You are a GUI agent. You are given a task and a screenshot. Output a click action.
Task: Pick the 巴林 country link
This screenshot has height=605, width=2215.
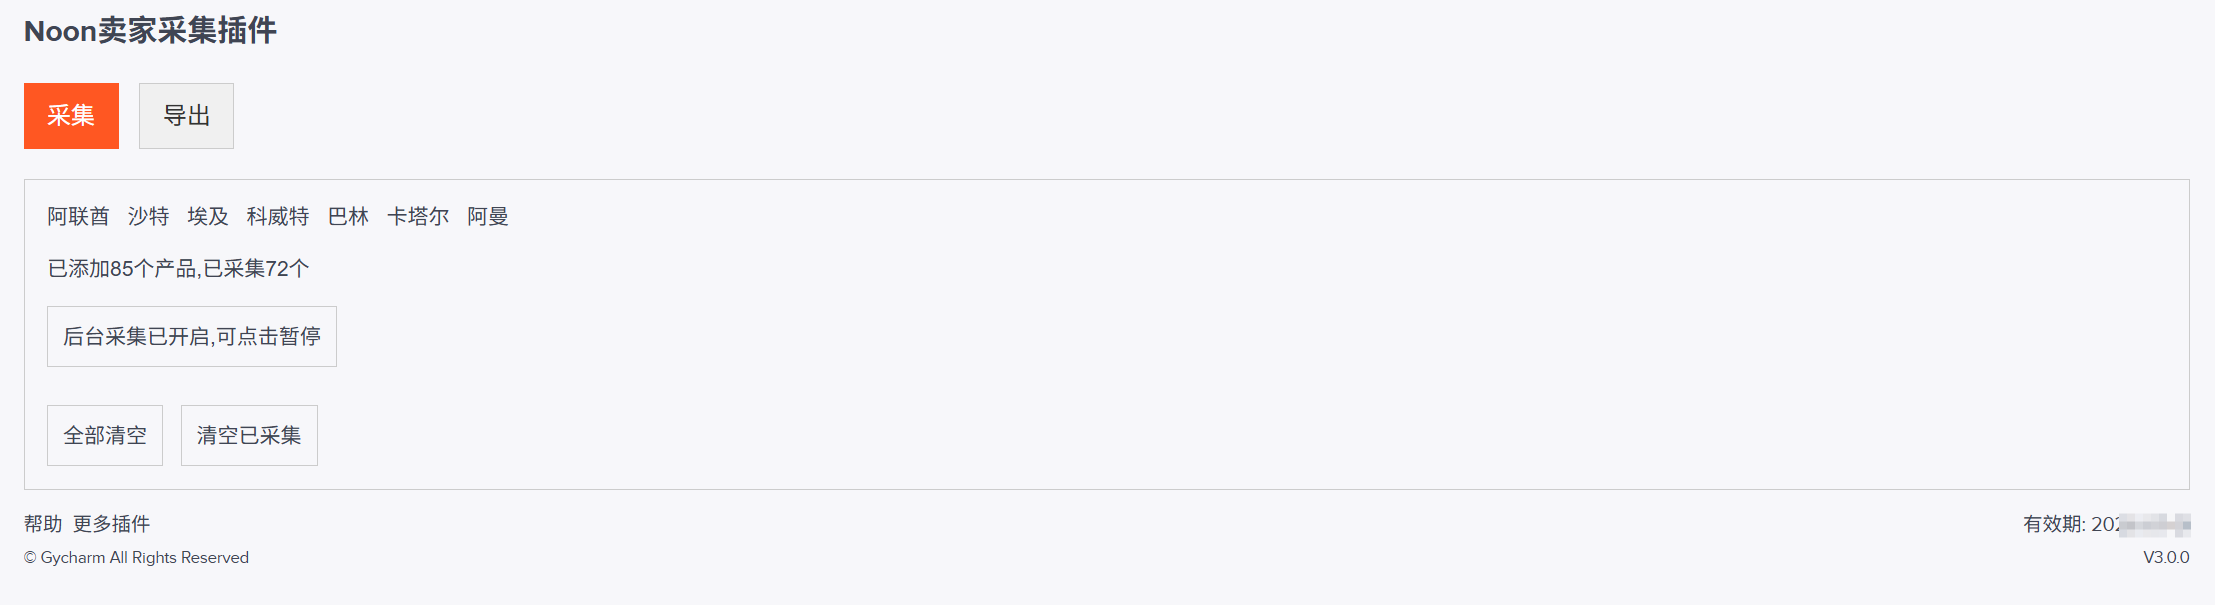pos(348,216)
